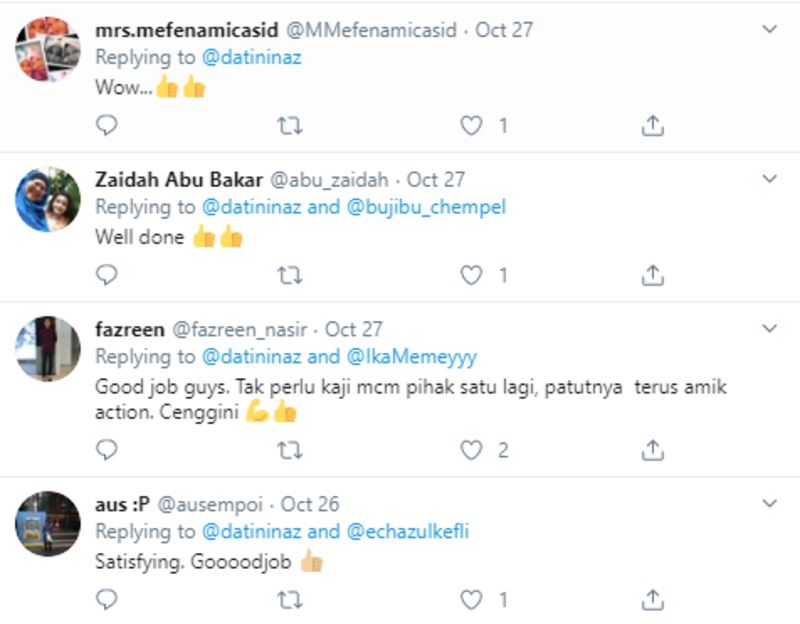Image resolution: width=800 pixels, height=624 pixels.
Task: Open the @bujibu_chempel mention link
Action: [426, 207]
